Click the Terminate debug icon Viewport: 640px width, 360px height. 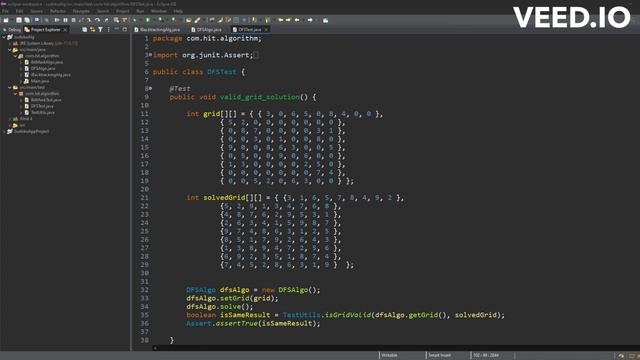click(x=73, y=20)
